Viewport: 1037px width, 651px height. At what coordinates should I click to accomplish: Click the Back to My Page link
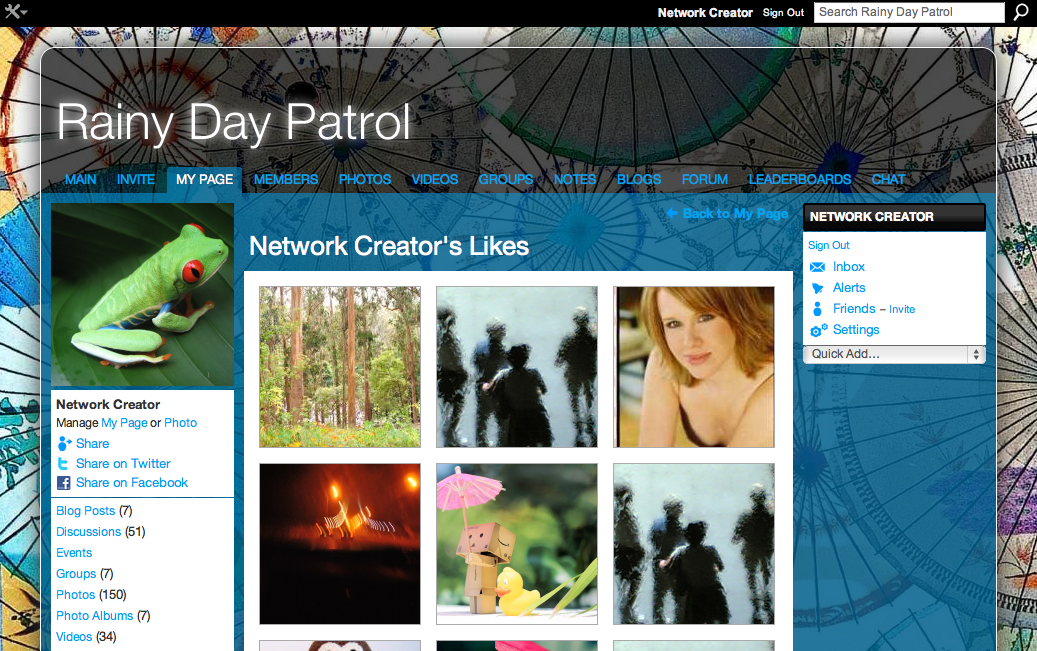(735, 213)
